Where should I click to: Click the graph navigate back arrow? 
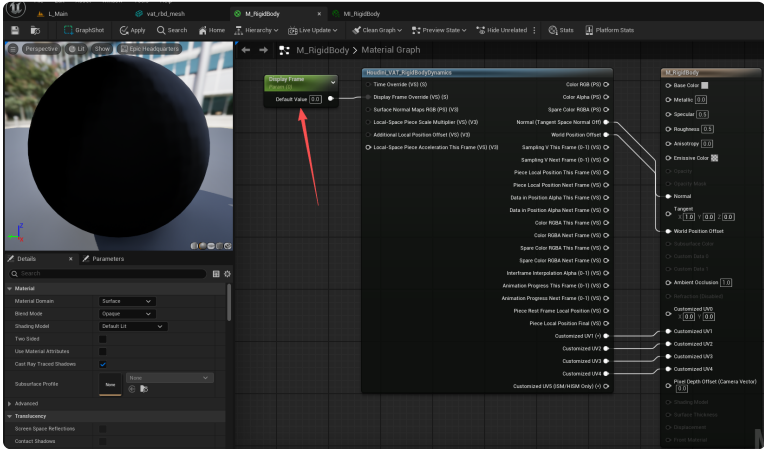[x=246, y=50]
